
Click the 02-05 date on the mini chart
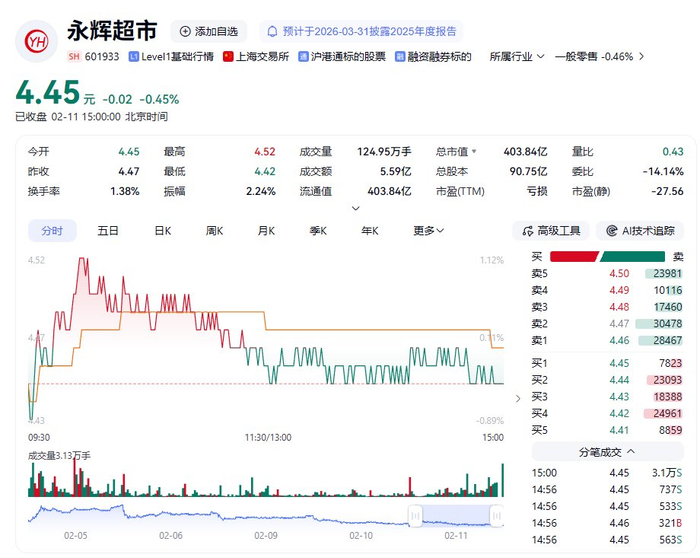75,535
